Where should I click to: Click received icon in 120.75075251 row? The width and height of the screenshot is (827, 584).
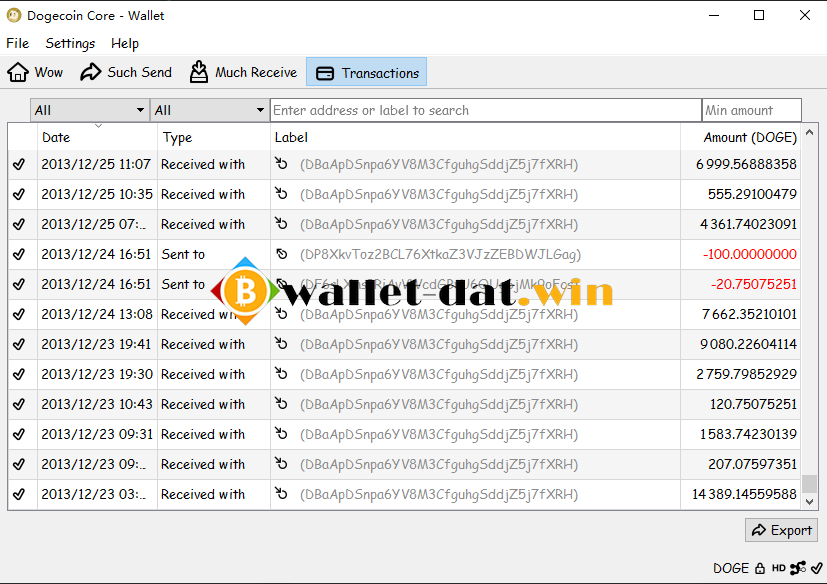[x=281, y=404]
